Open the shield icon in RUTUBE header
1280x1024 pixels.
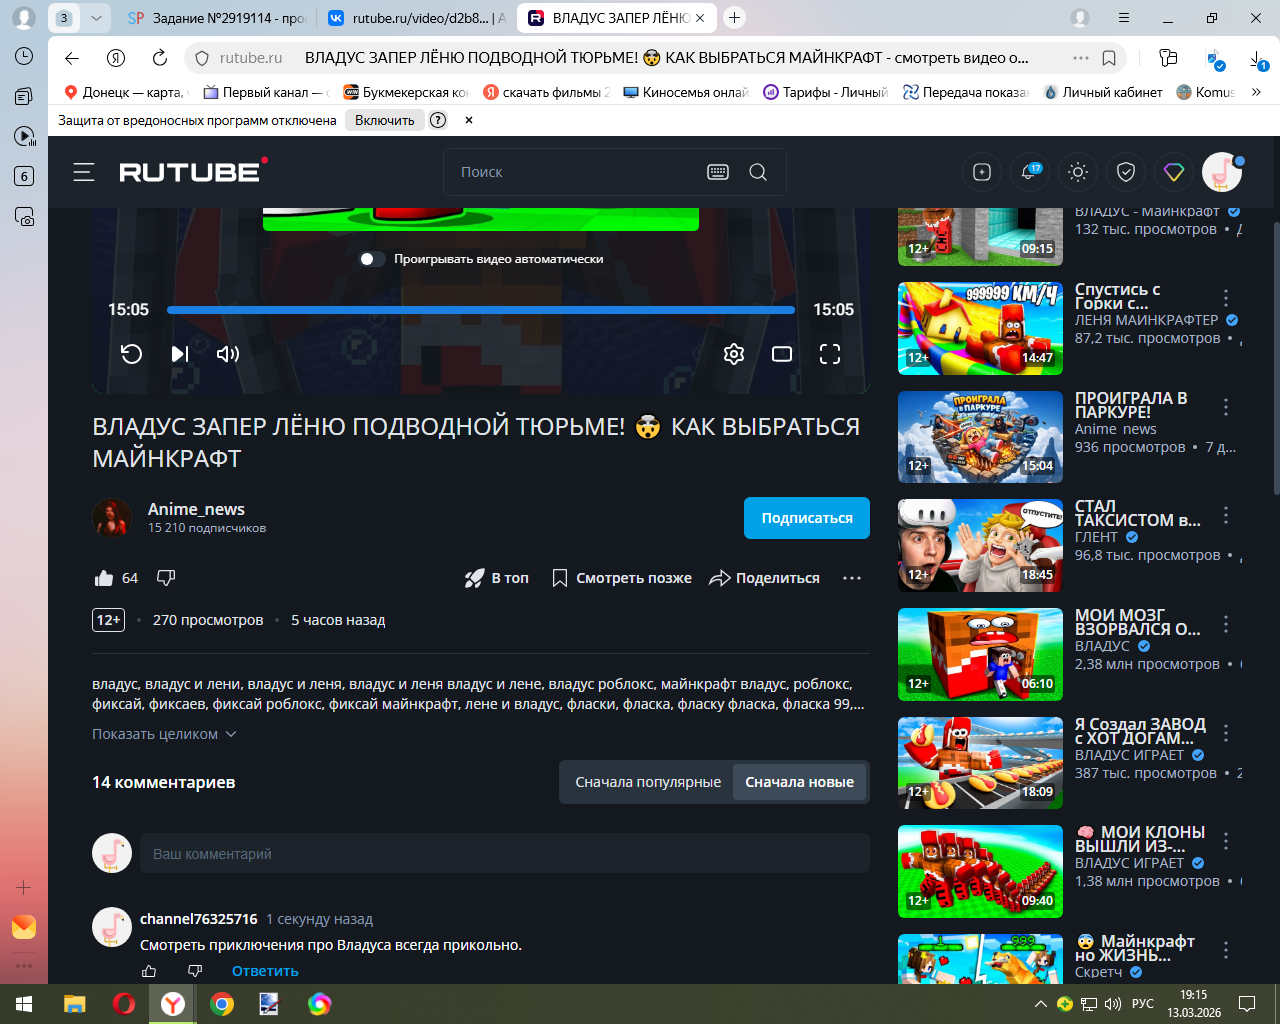pos(1126,172)
